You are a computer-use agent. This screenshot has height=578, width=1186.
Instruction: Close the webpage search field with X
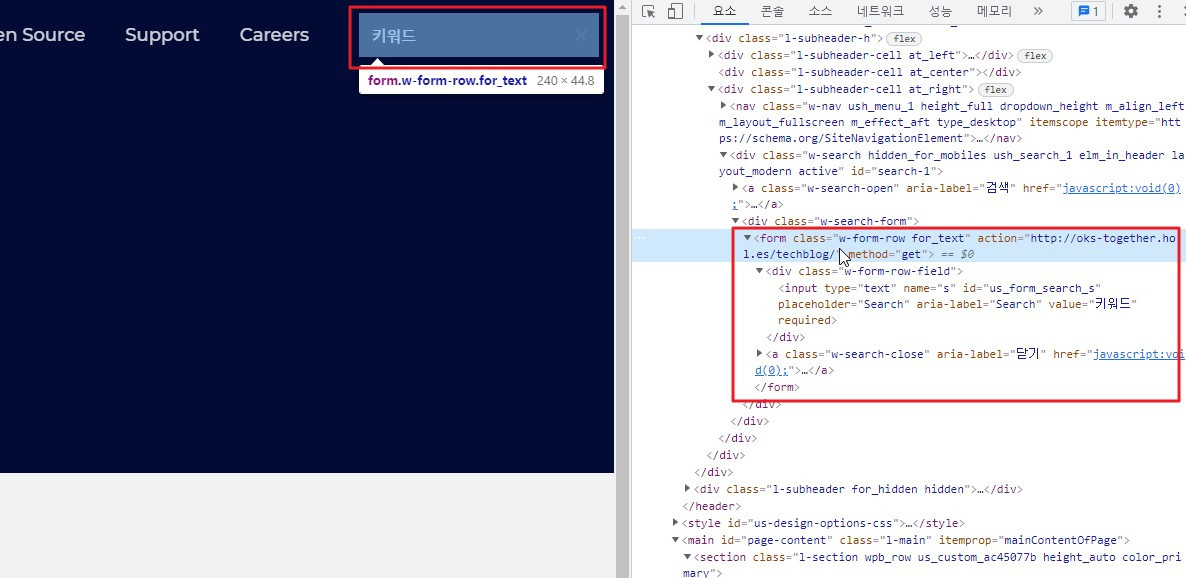click(581, 35)
